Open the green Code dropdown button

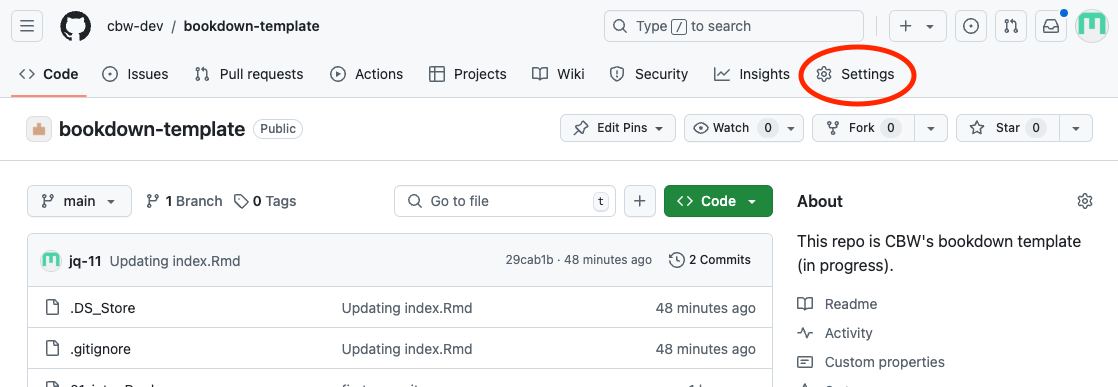pyautogui.click(x=718, y=201)
